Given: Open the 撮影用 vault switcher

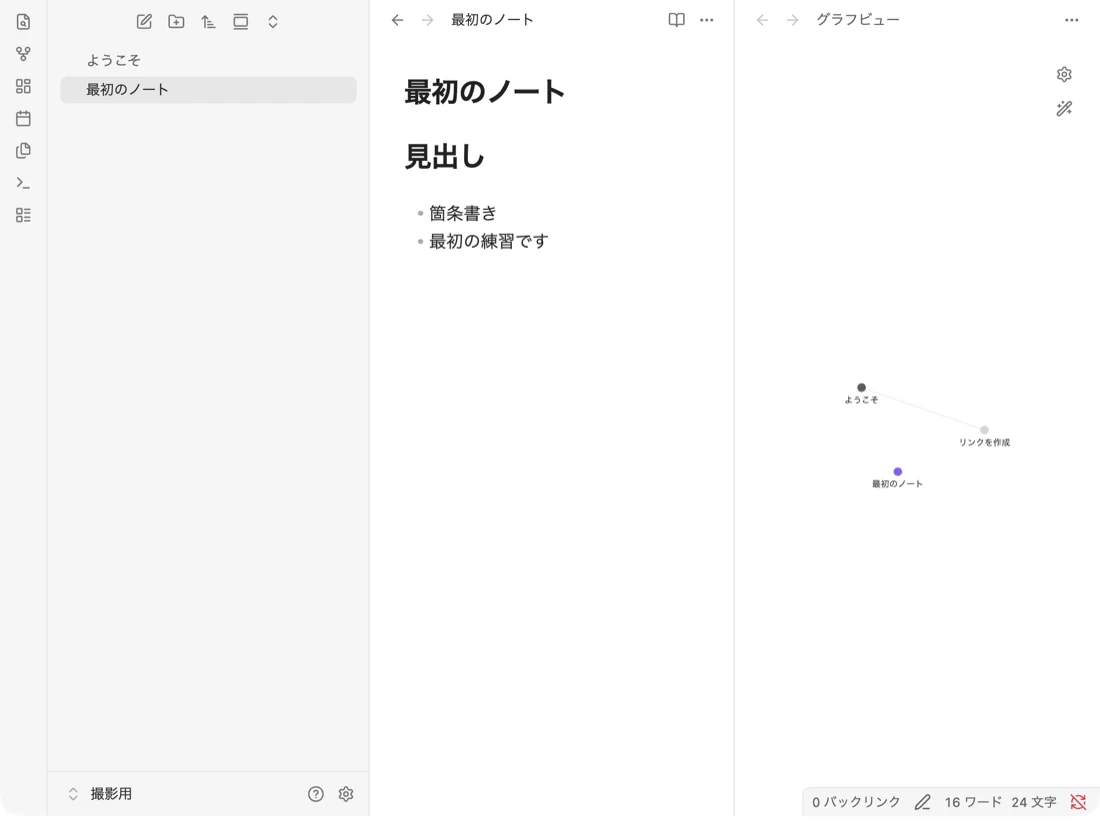Looking at the screenshot, I should (100, 794).
